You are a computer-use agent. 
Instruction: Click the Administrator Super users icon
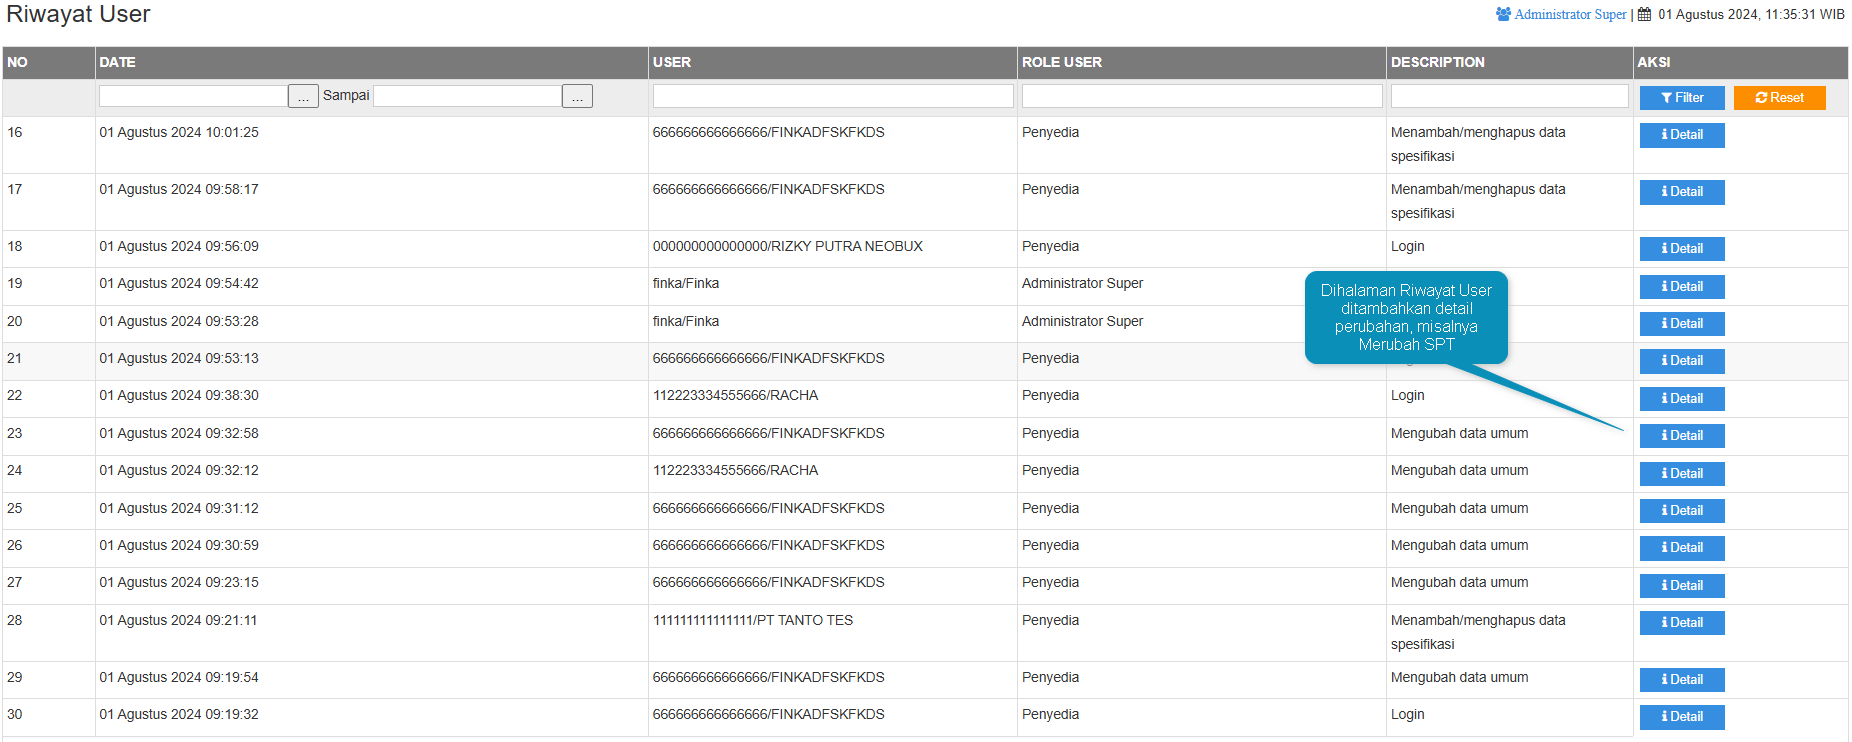pyautogui.click(x=1503, y=14)
